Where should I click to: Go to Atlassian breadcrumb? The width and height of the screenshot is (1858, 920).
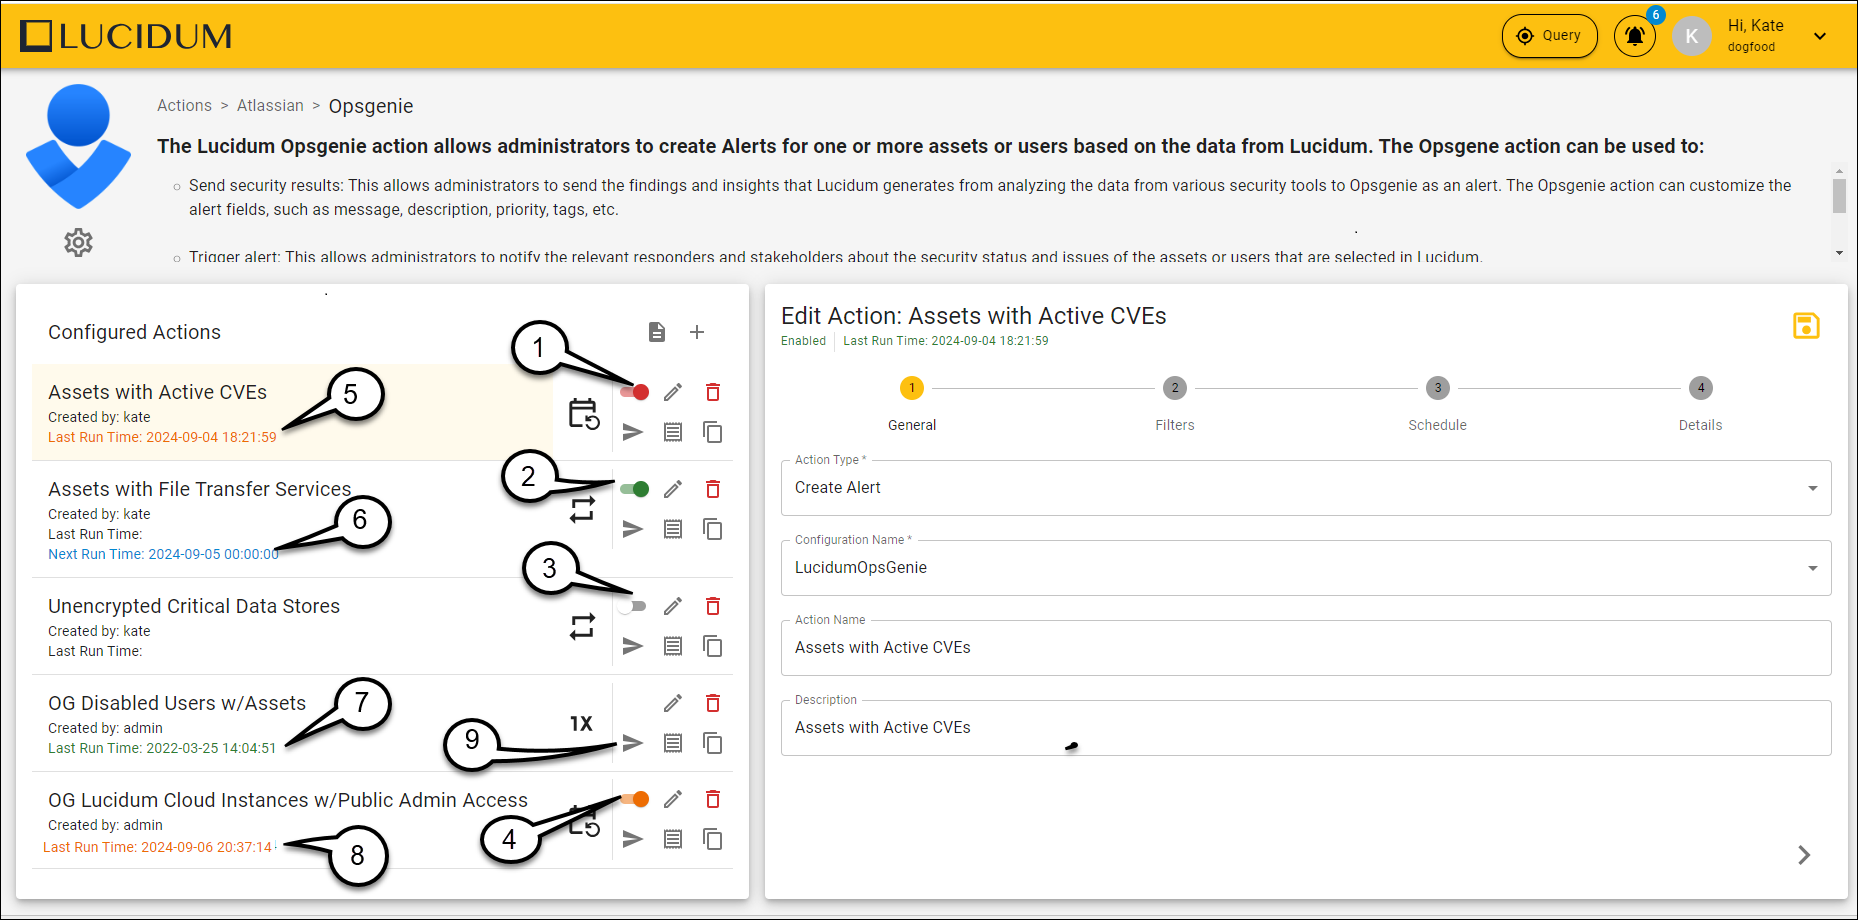click(270, 106)
